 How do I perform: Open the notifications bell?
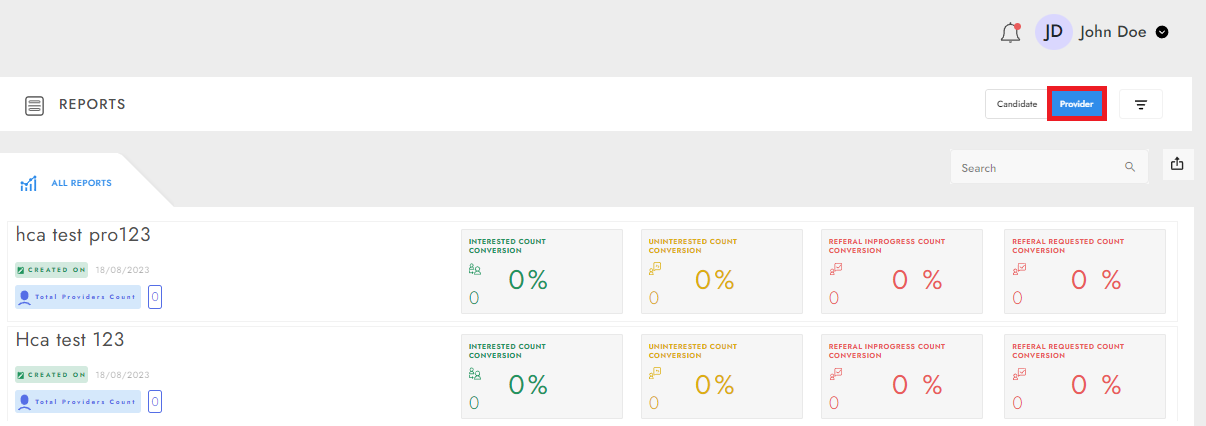click(x=1010, y=32)
